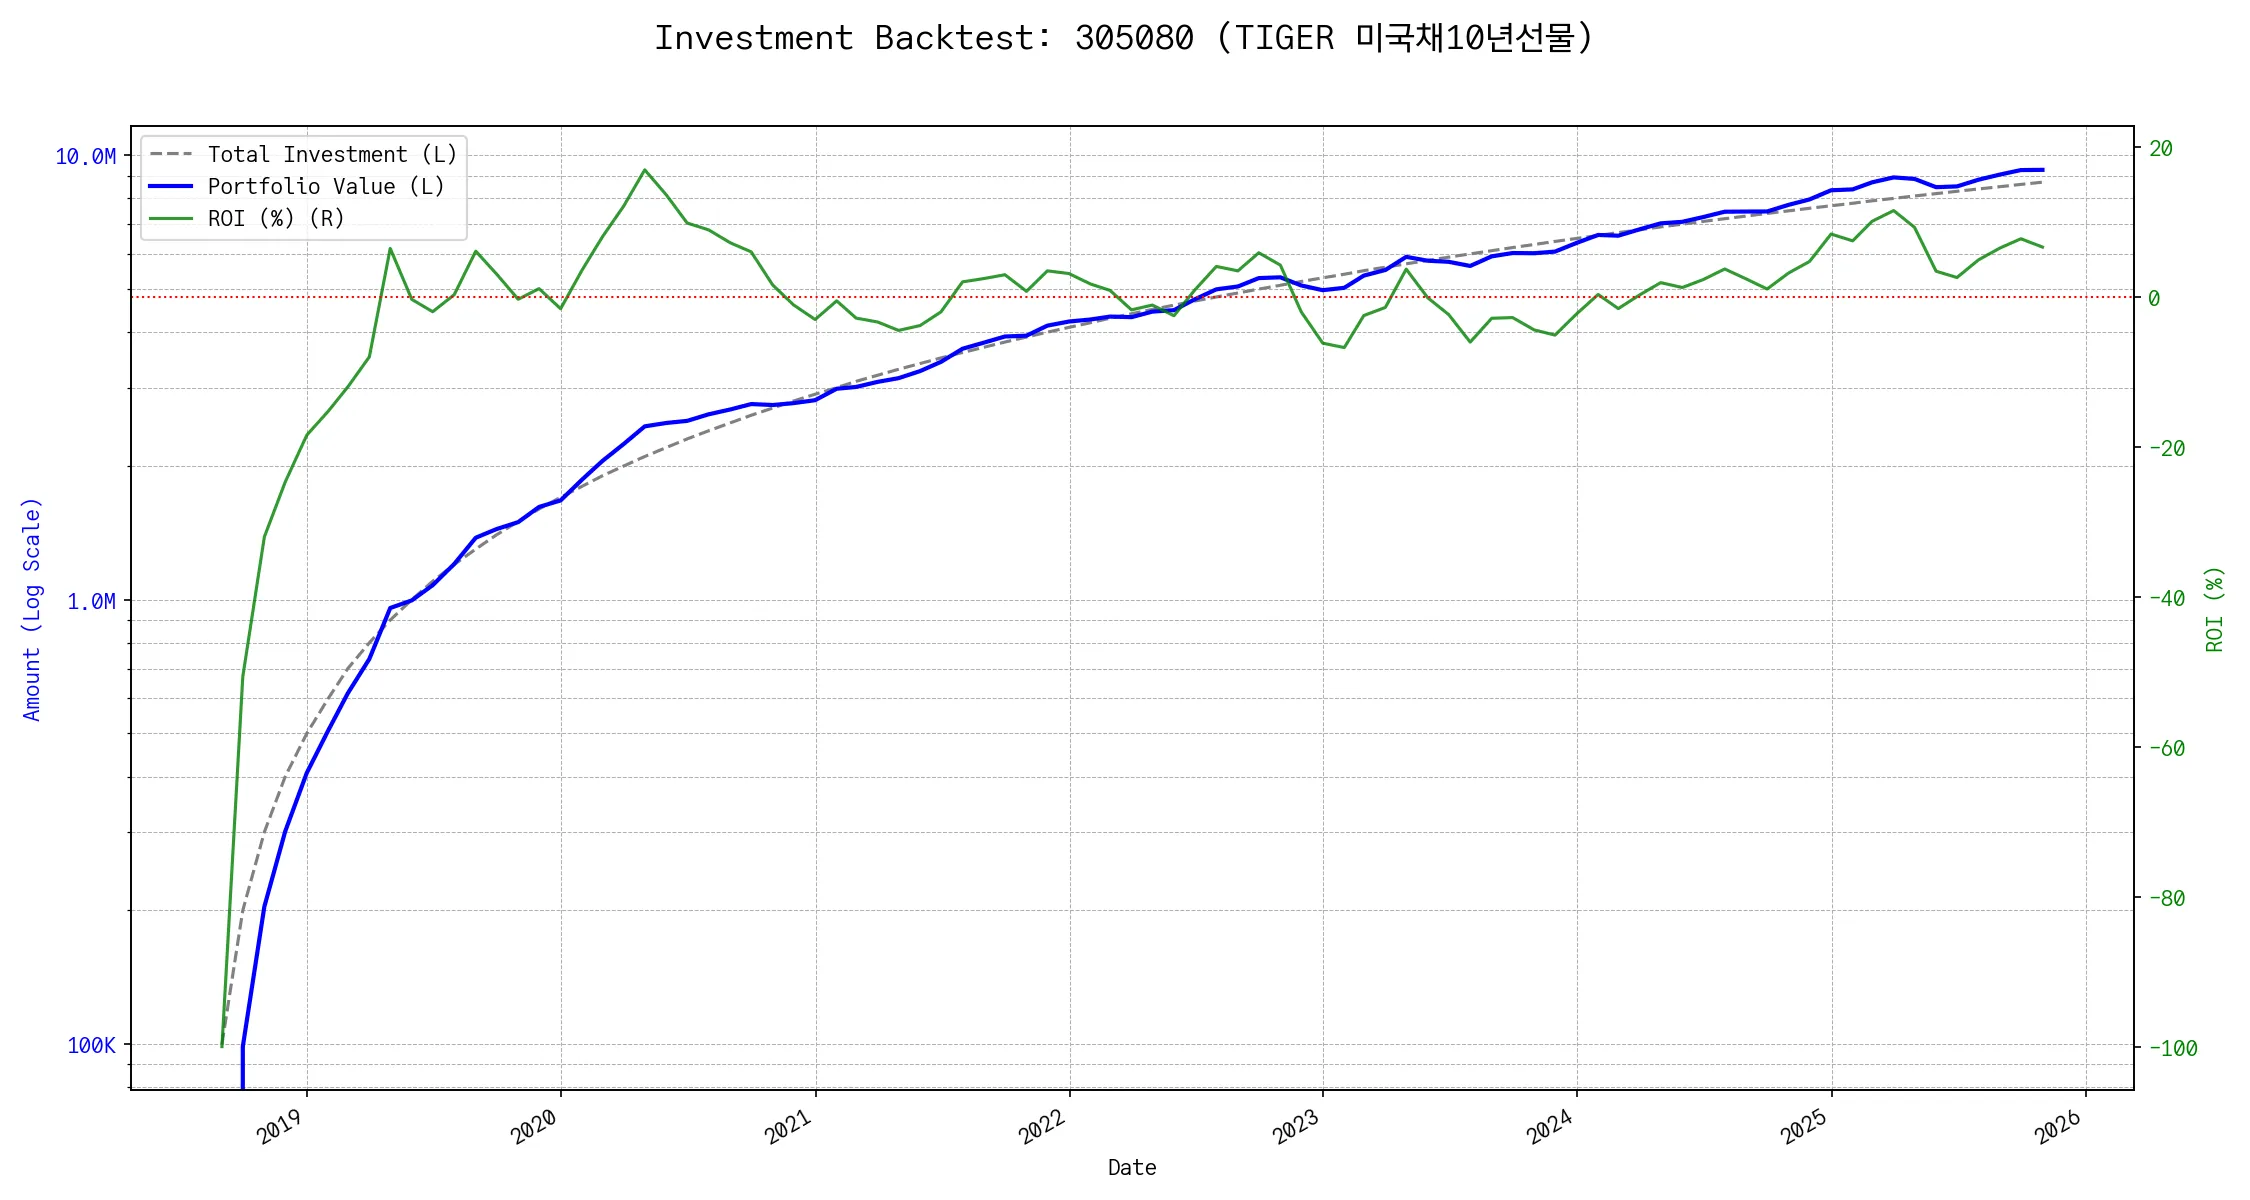Click the 2022 x-axis tick label
The image size is (2250, 1200).
pos(1043,1128)
